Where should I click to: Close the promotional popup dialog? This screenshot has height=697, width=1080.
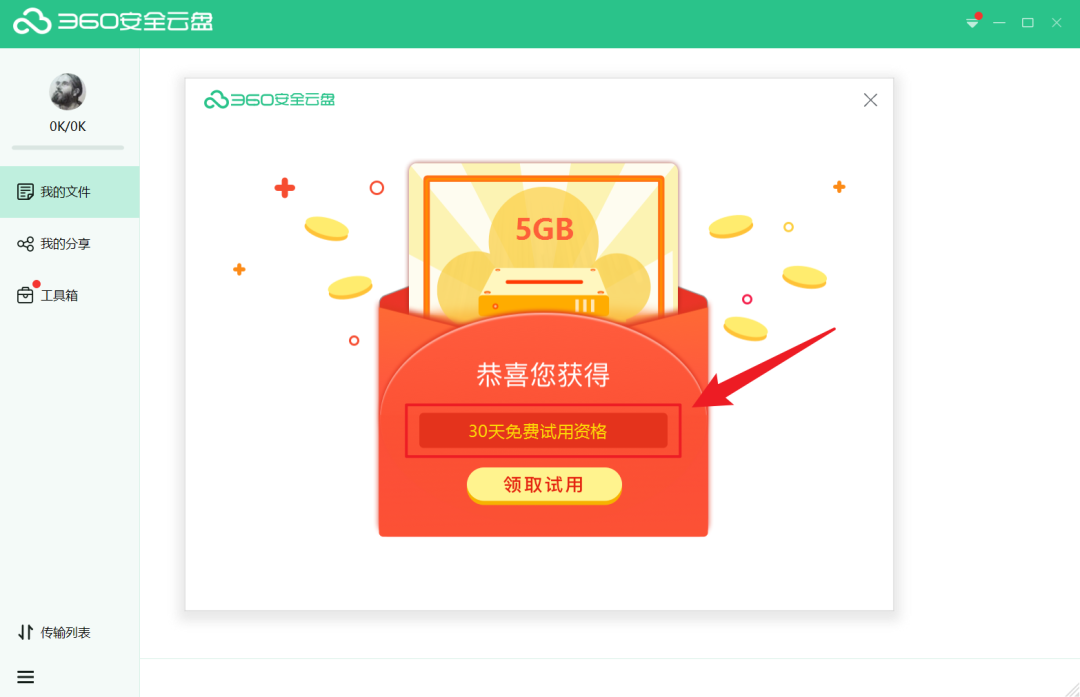[x=871, y=101]
